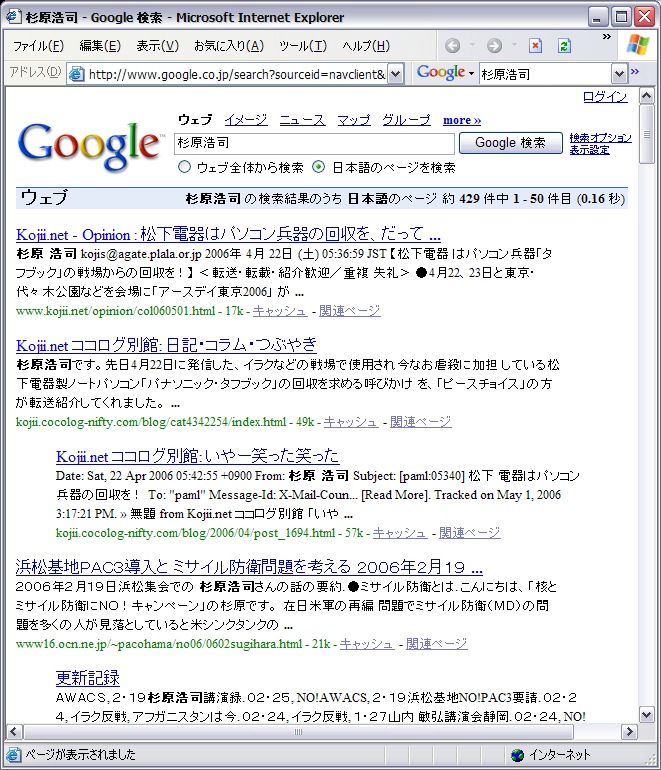Click the ログイン link
This screenshot has width=661, height=770.
pyautogui.click(x=605, y=97)
